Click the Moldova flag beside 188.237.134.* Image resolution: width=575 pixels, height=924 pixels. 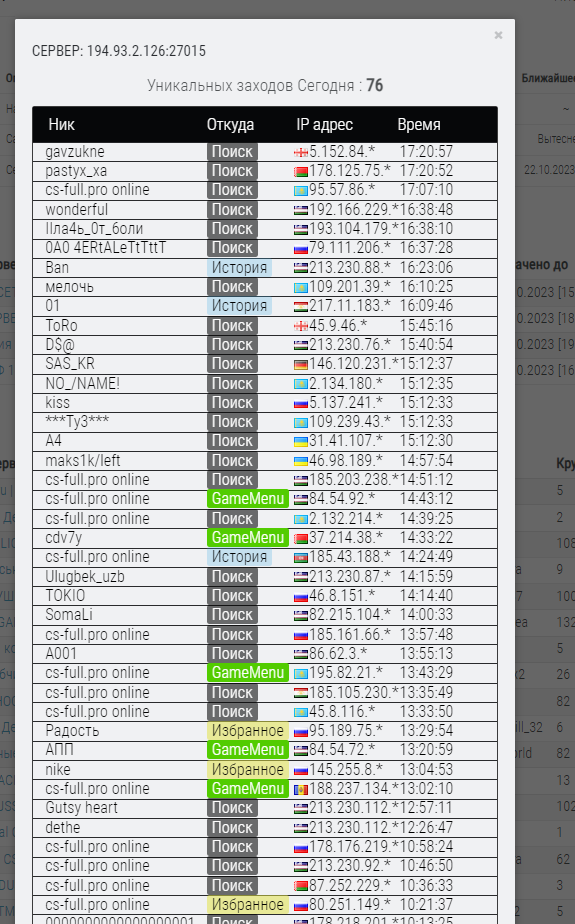pyautogui.click(x=301, y=790)
